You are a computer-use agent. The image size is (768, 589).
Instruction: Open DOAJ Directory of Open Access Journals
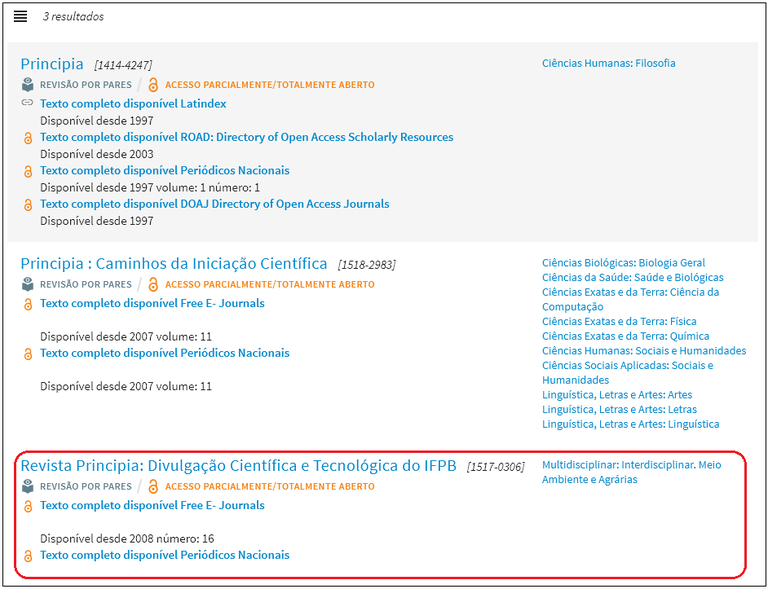(x=214, y=204)
